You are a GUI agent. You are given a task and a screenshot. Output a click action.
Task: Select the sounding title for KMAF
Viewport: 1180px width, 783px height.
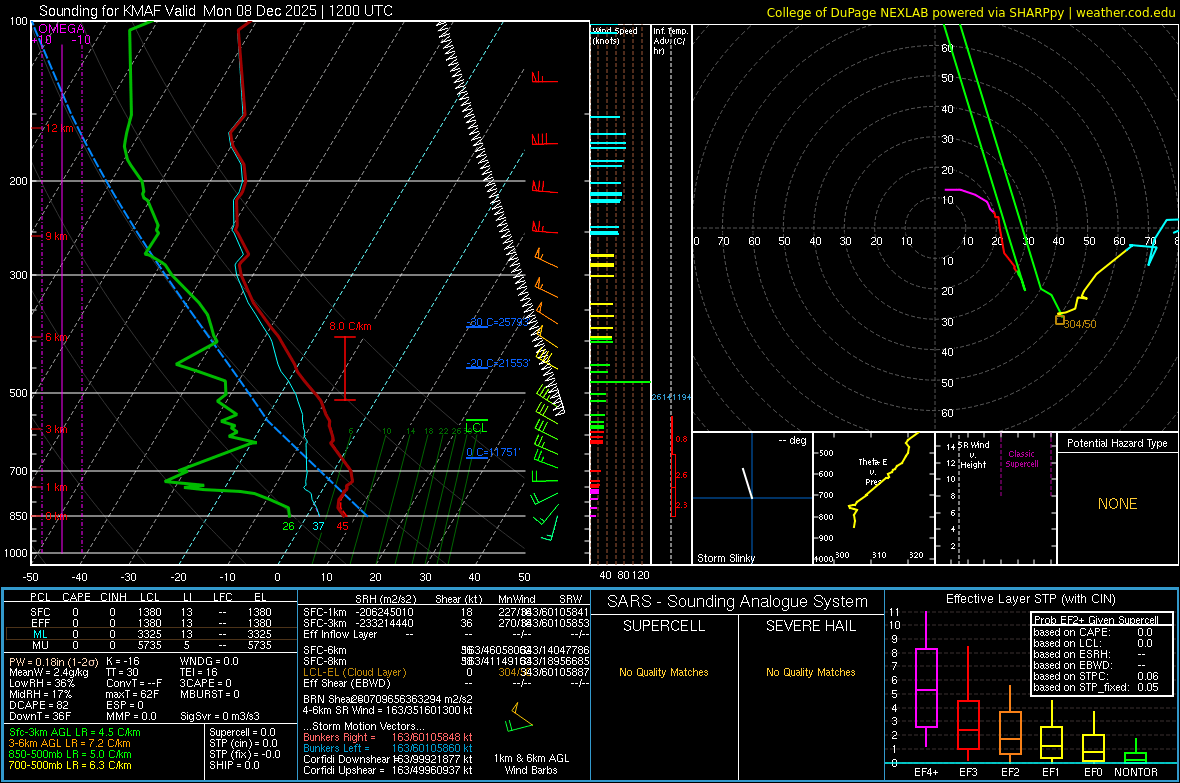pos(215,11)
